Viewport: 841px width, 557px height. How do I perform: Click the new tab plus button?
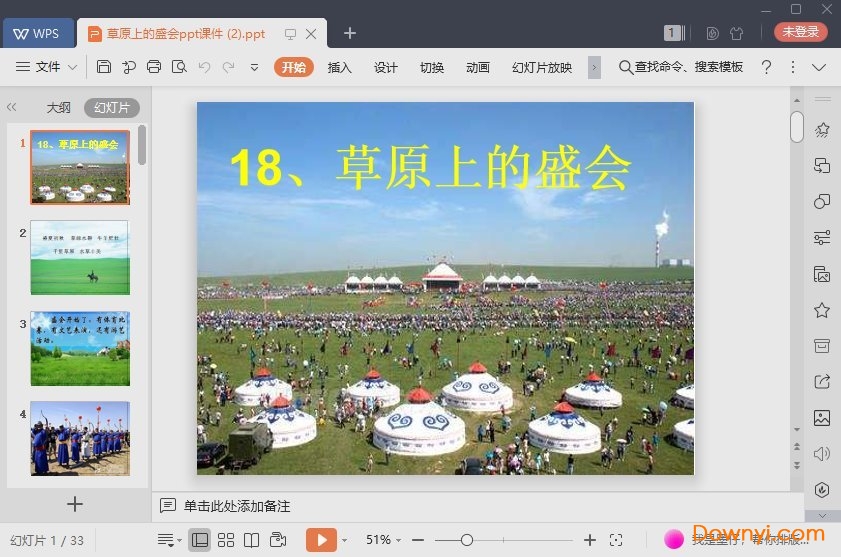350,33
